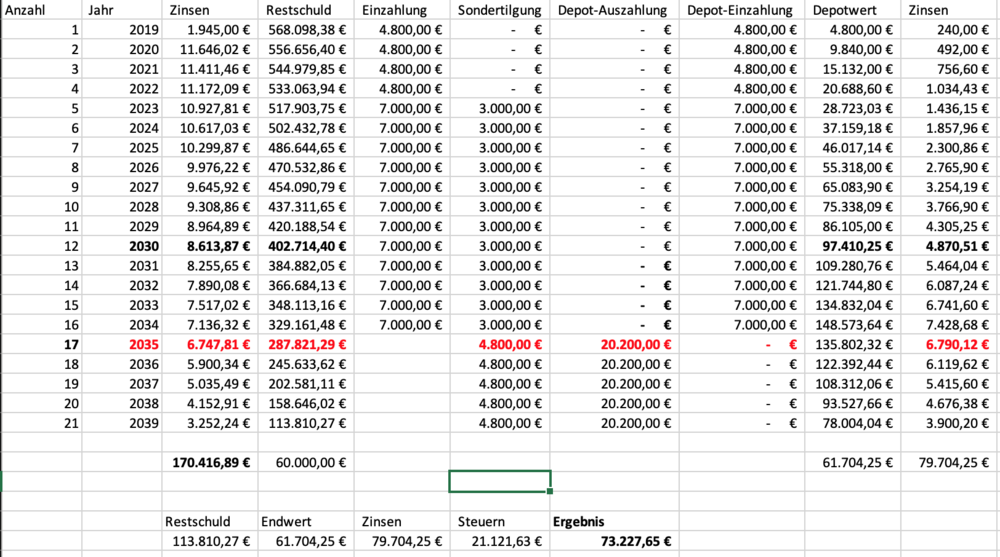
Task: Select the Anzahl column header cell
Action: click(41, 10)
